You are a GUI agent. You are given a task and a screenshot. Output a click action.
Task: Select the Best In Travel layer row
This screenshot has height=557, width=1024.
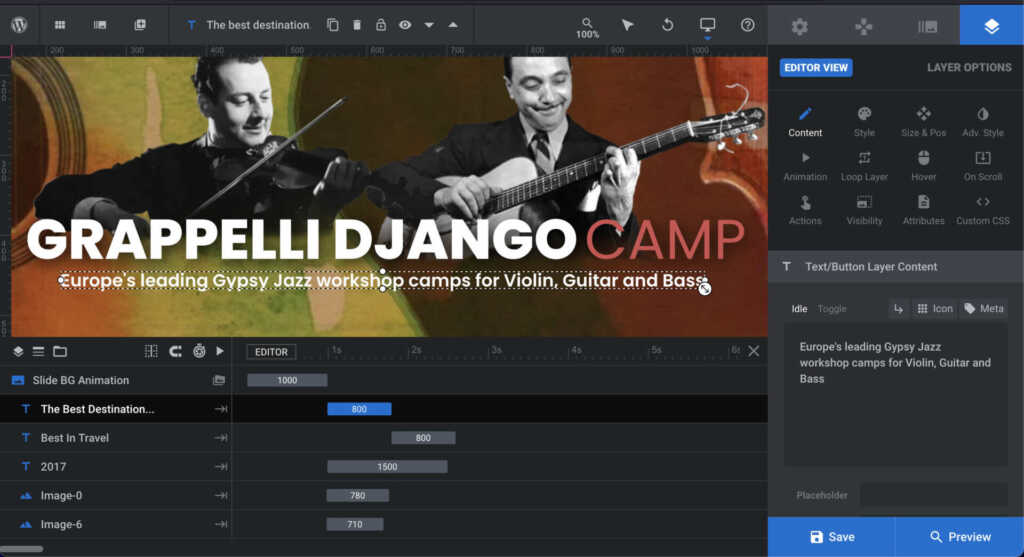coord(116,438)
